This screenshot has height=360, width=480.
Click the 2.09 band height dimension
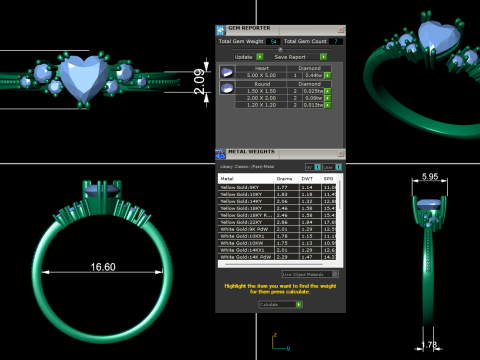tap(199, 82)
